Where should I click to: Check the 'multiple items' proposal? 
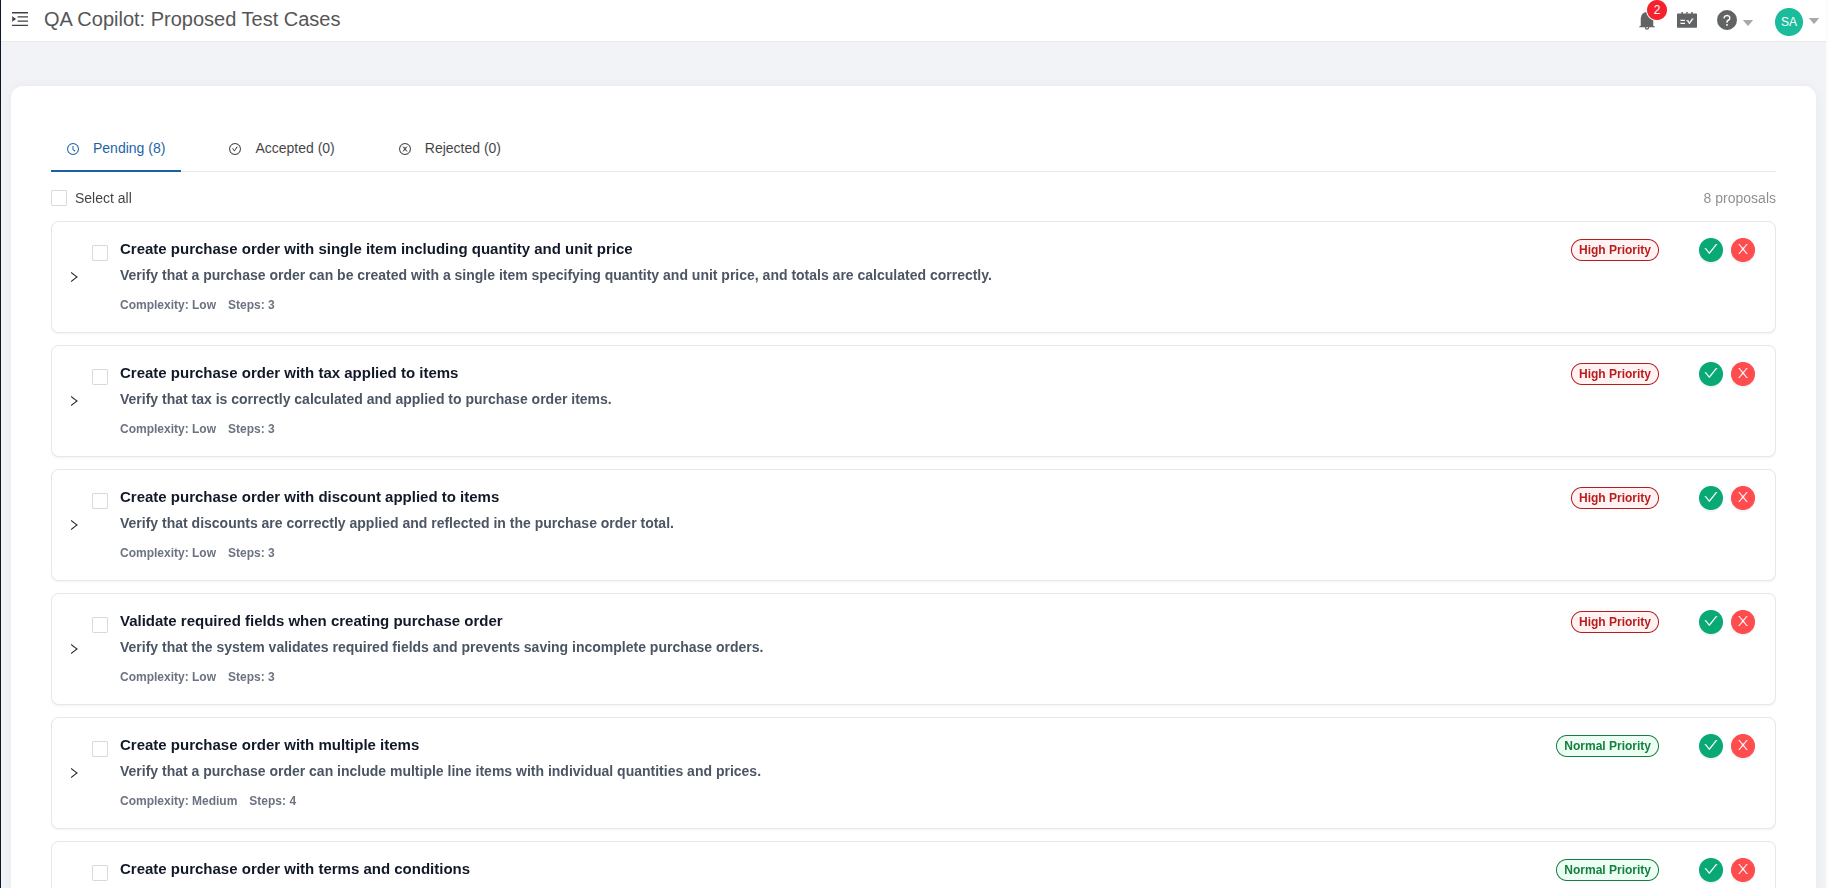[100, 749]
